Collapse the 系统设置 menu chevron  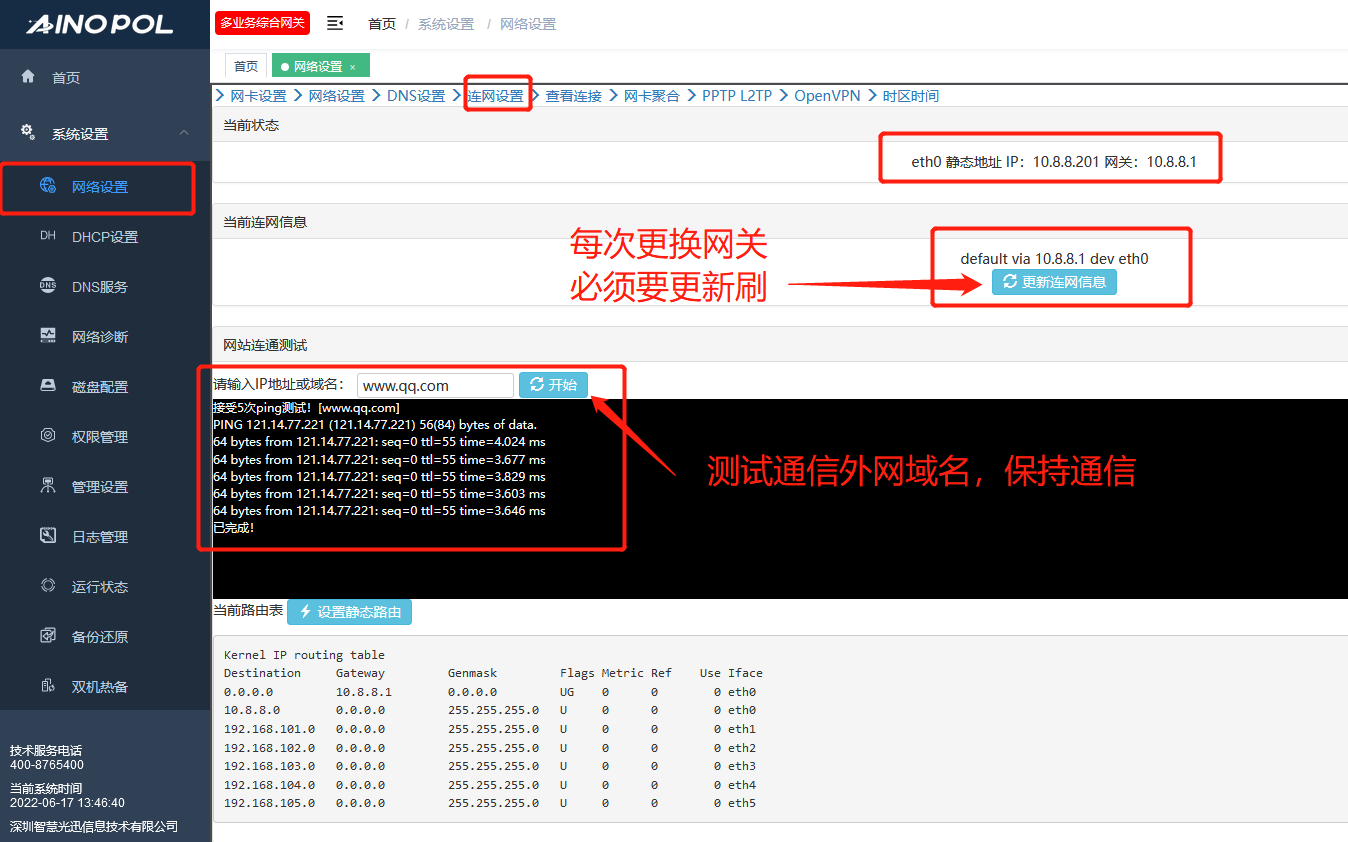[x=184, y=133]
